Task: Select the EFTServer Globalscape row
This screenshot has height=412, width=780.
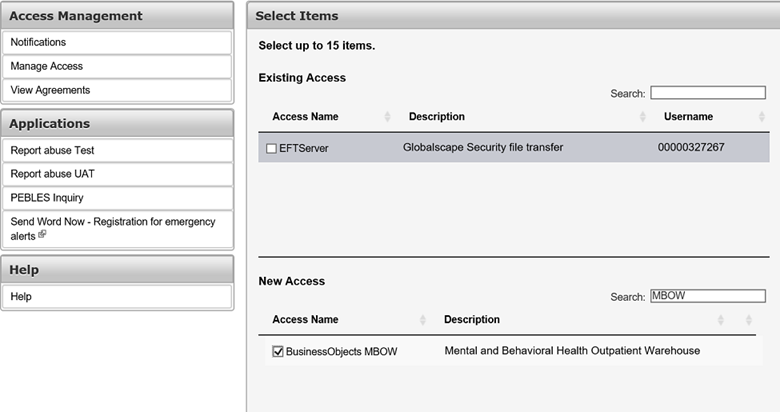Action: pos(513,147)
